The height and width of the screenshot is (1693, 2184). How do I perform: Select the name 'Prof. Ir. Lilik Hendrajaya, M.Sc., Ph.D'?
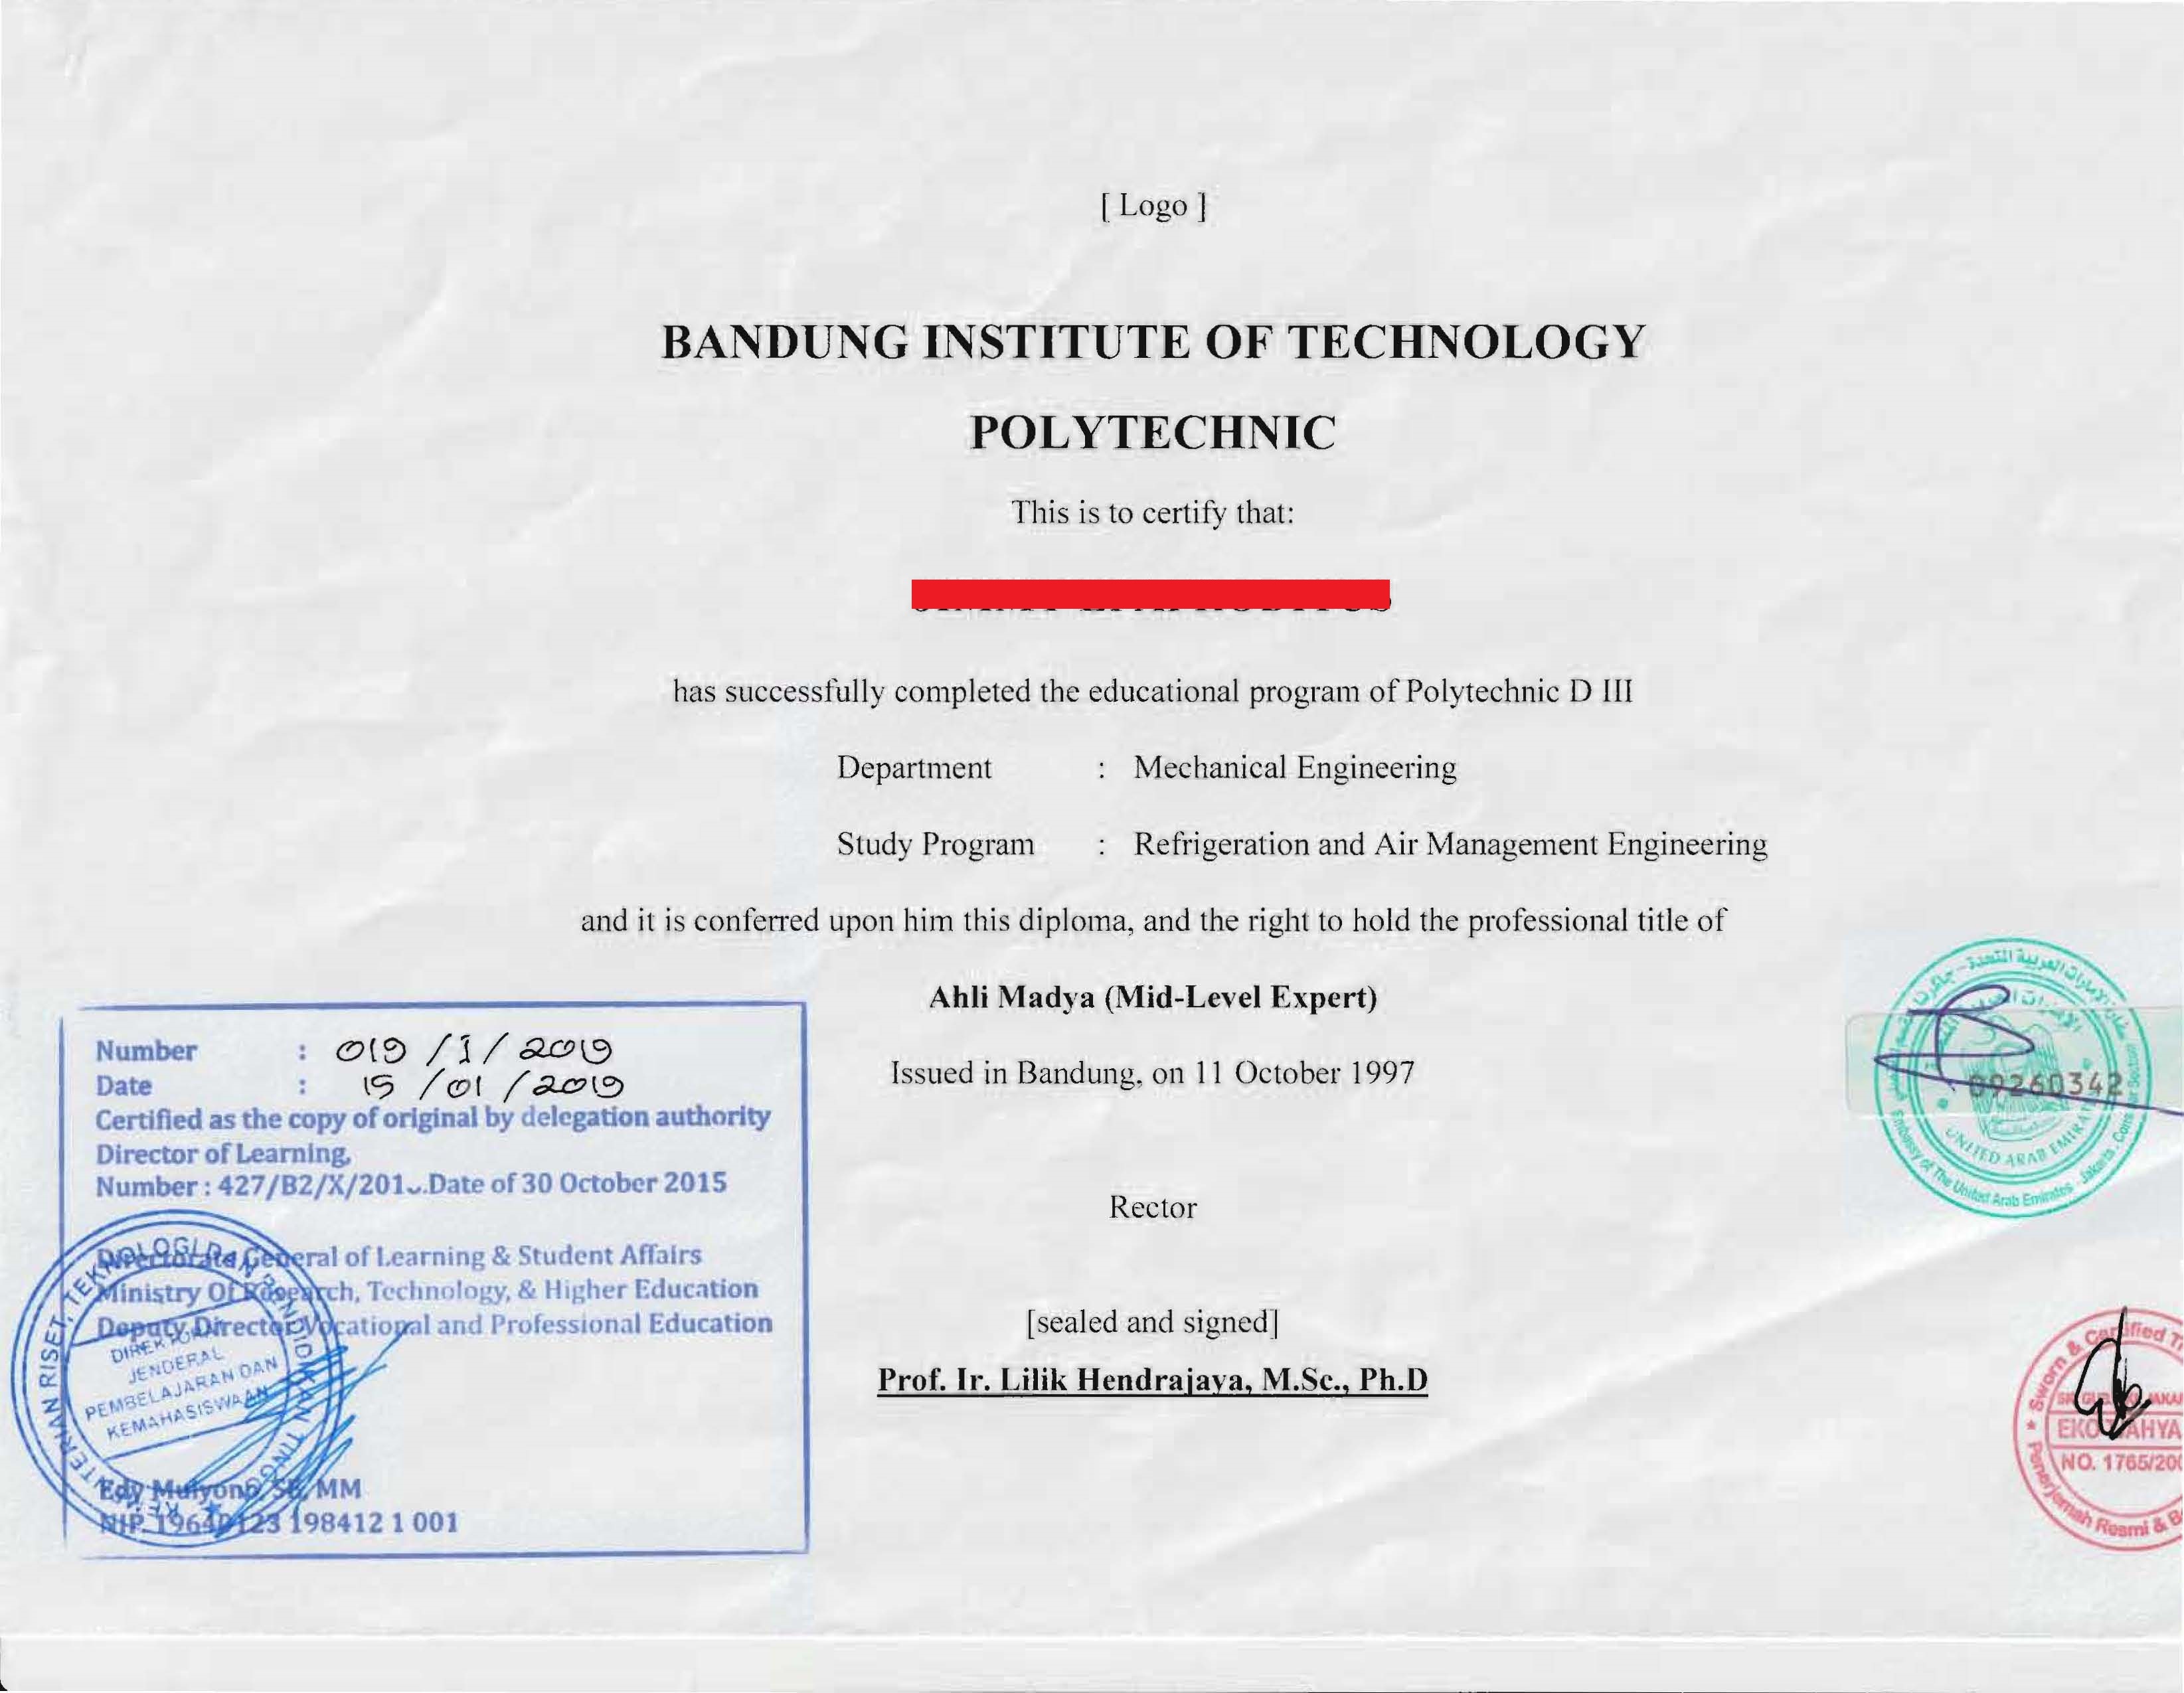[x=1153, y=1380]
